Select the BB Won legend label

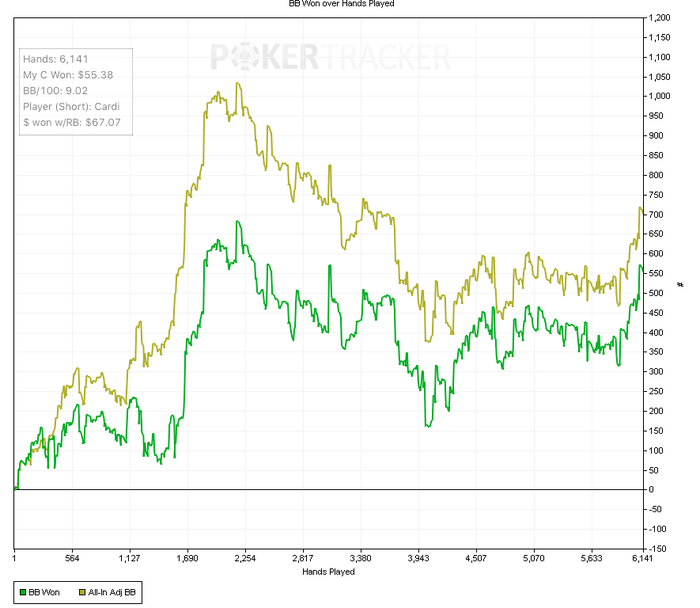(44, 592)
